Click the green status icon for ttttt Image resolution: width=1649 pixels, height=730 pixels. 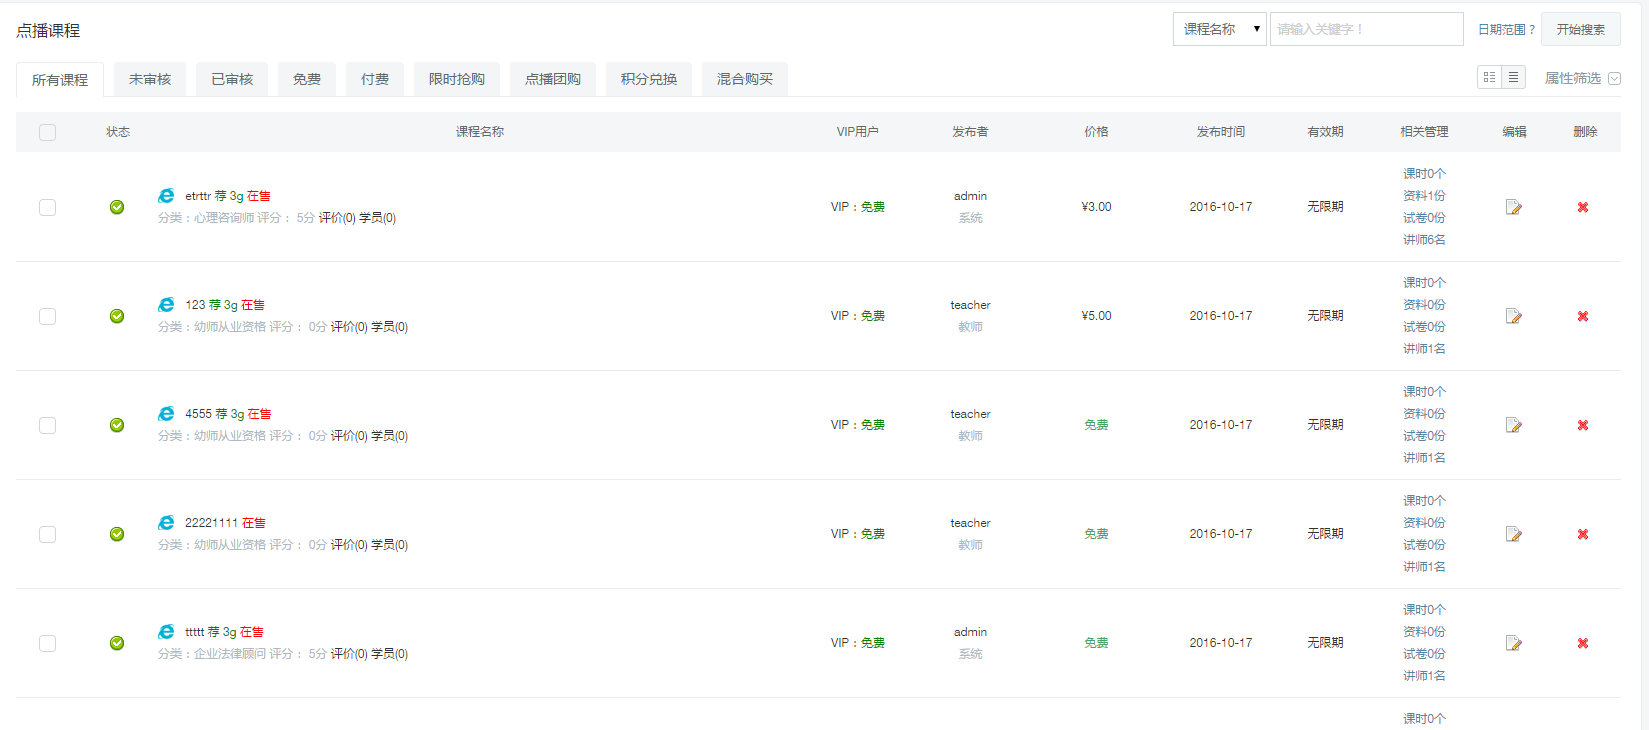coord(117,643)
